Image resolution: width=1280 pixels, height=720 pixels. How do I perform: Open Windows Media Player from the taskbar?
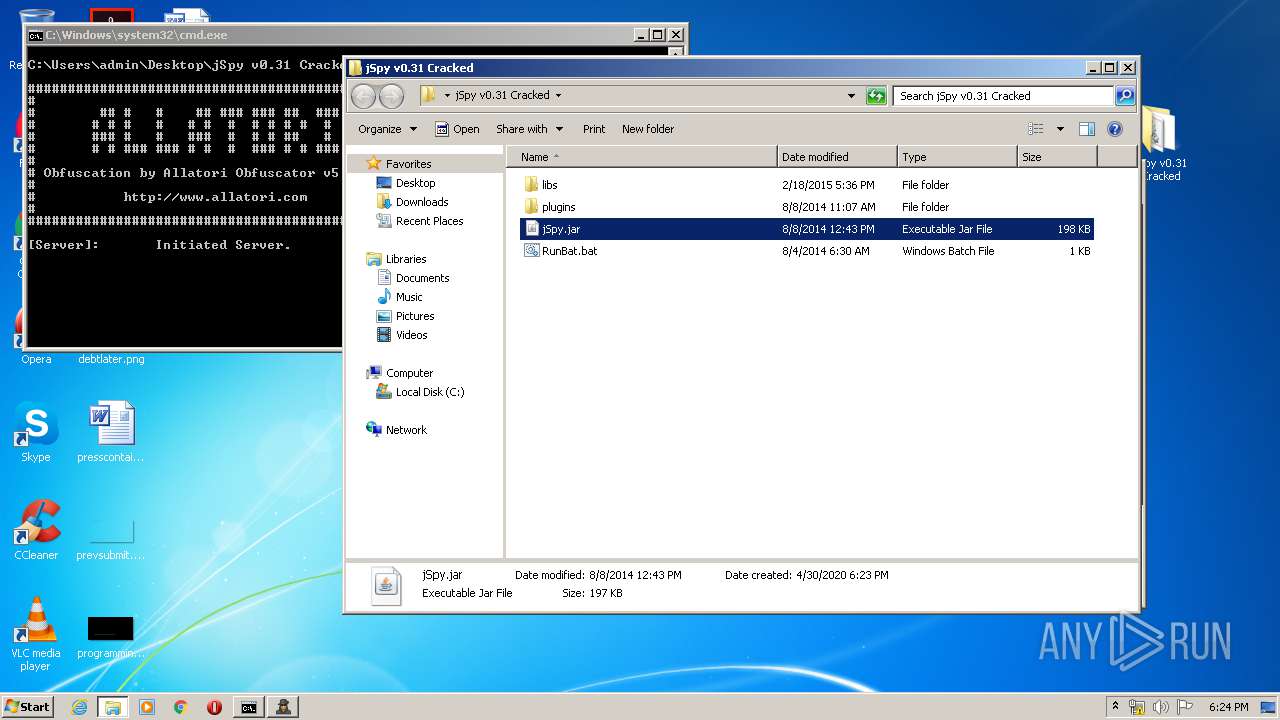tap(147, 707)
